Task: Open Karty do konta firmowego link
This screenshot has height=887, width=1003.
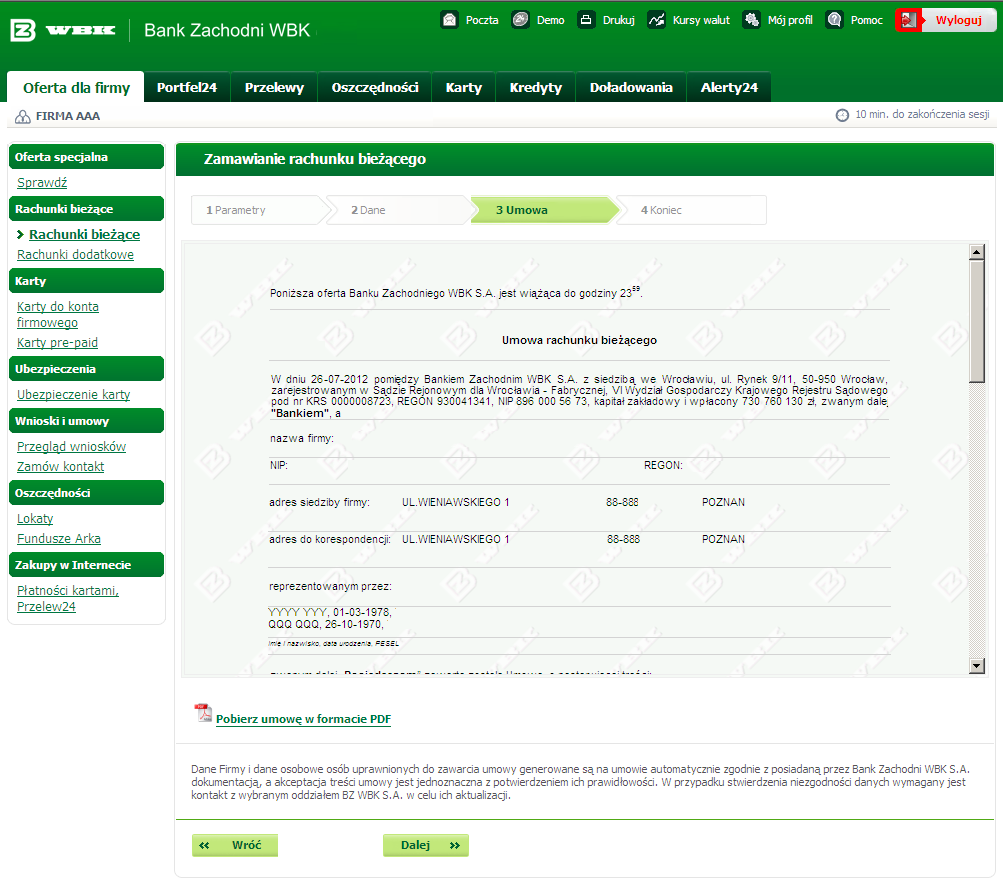Action: (x=58, y=315)
